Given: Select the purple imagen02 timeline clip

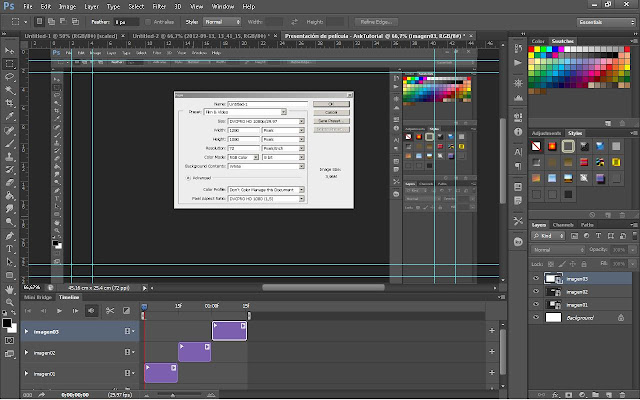Looking at the screenshot, I should [x=195, y=352].
